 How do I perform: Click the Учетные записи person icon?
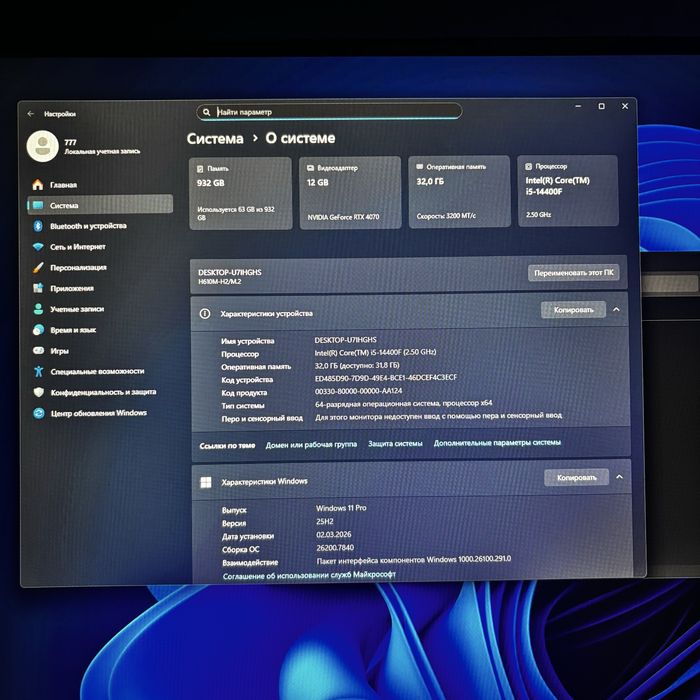point(38,308)
